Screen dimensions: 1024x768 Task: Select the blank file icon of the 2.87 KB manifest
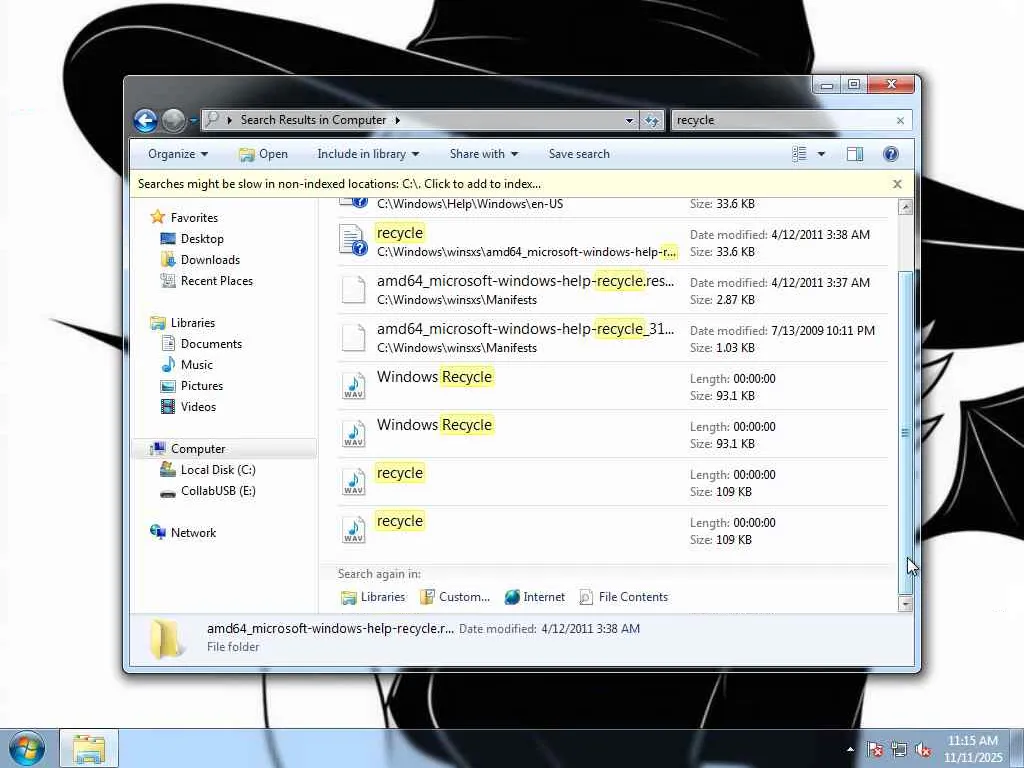coord(353,290)
